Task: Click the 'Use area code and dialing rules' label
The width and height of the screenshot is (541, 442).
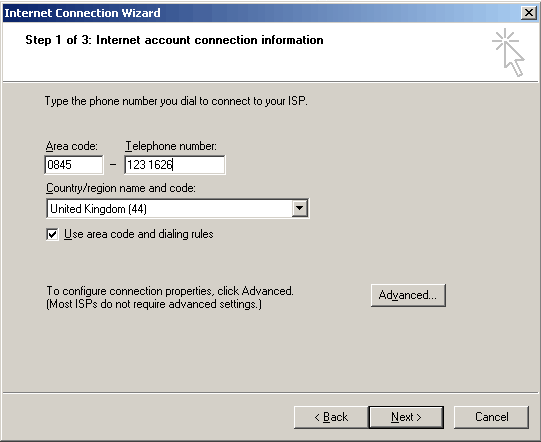Action: tap(138, 234)
